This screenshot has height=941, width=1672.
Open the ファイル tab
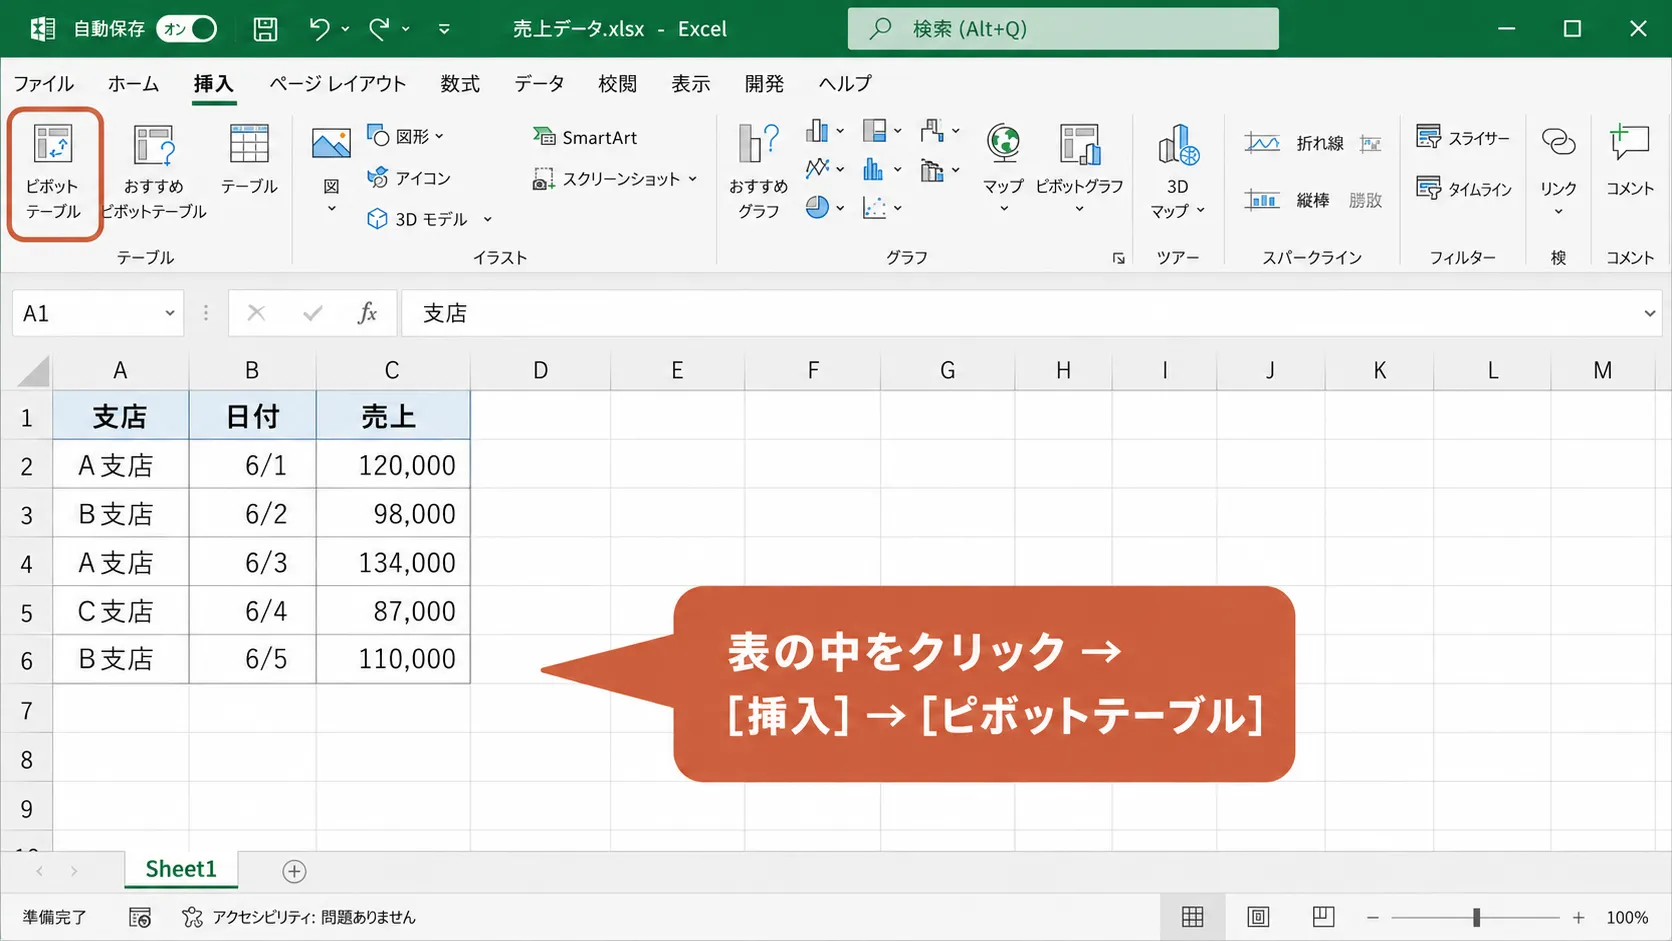tap(43, 84)
